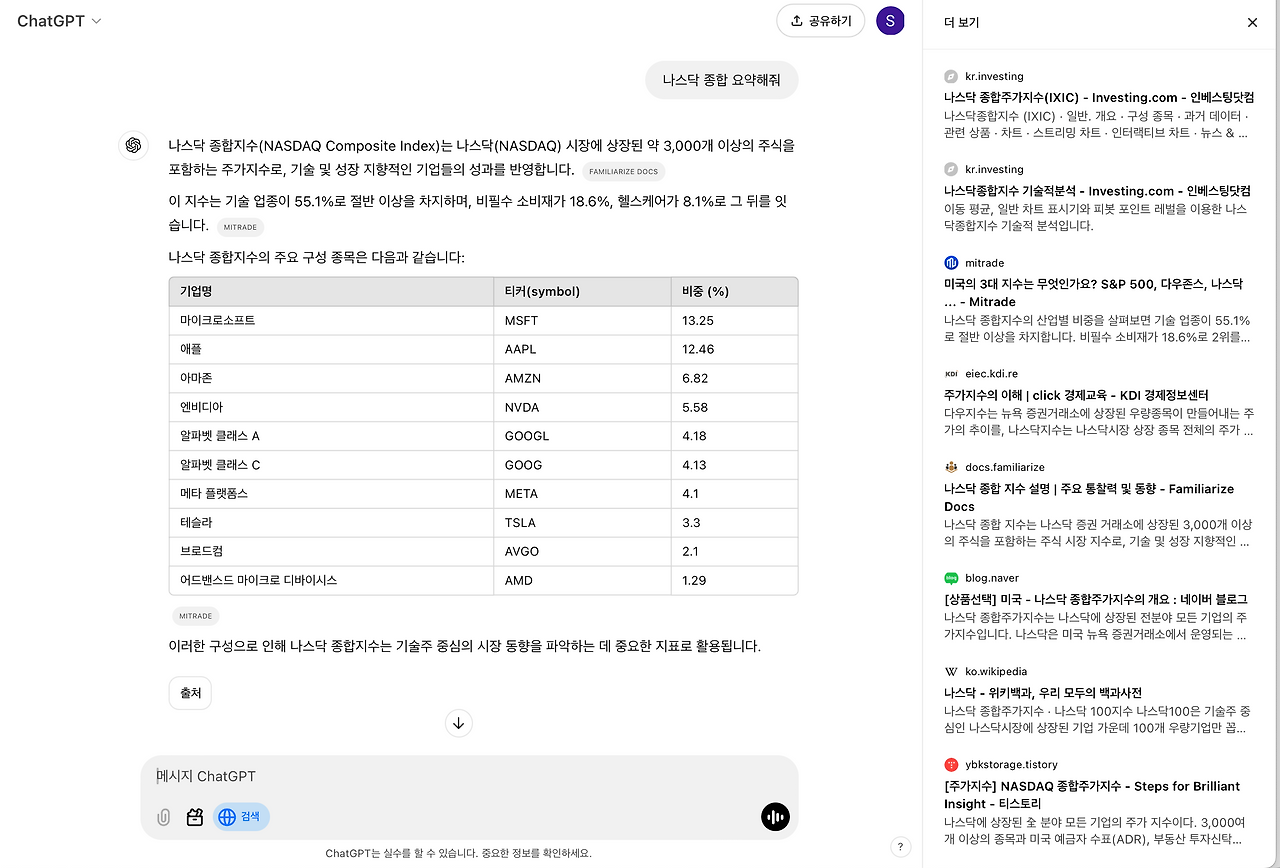Click the ko.wikipedia domain label

coord(996,672)
